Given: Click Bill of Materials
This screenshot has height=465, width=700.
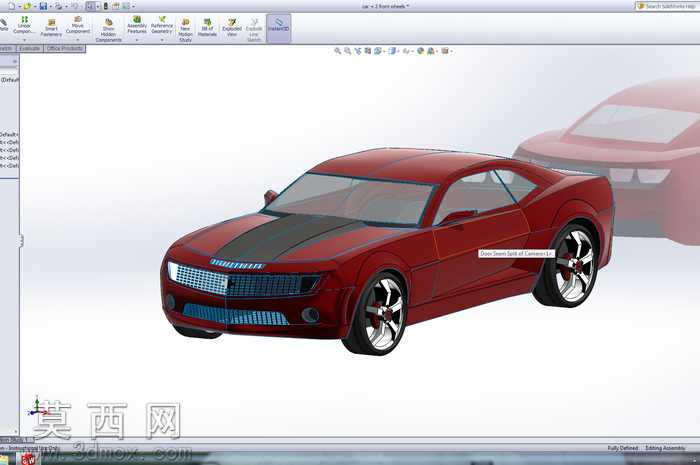Looking at the screenshot, I should point(207,28).
